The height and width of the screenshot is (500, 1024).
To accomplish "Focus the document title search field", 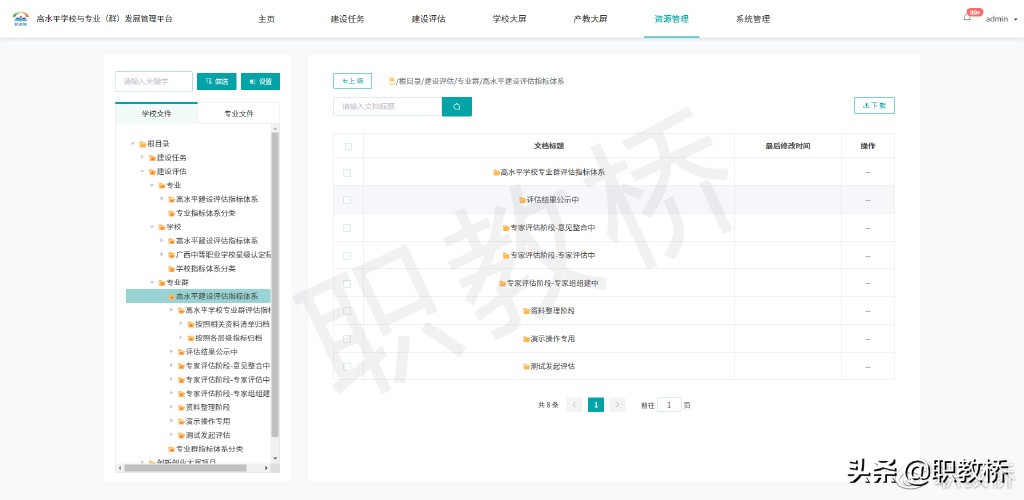I will 387,106.
